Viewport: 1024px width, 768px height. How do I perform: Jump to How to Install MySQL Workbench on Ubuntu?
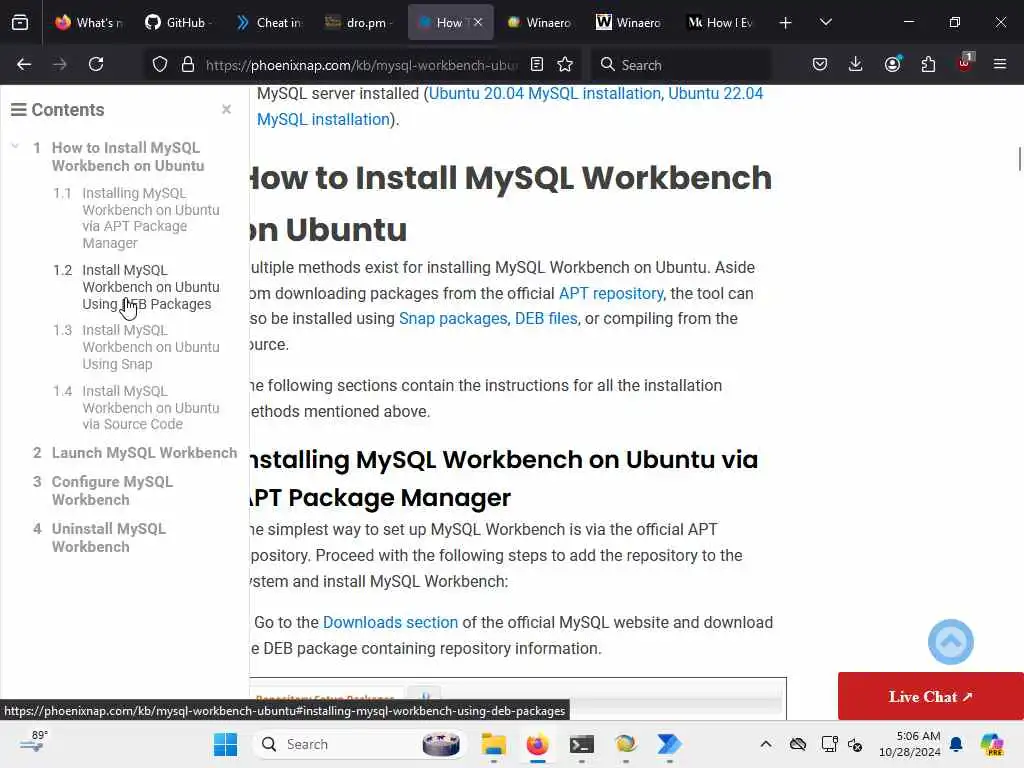tap(128, 157)
